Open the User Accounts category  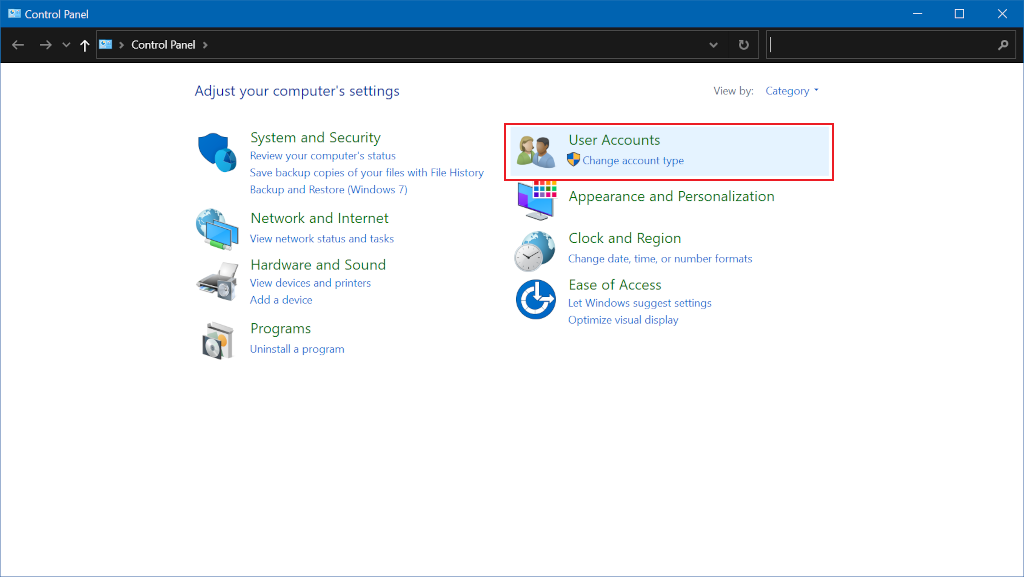point(615,140)
